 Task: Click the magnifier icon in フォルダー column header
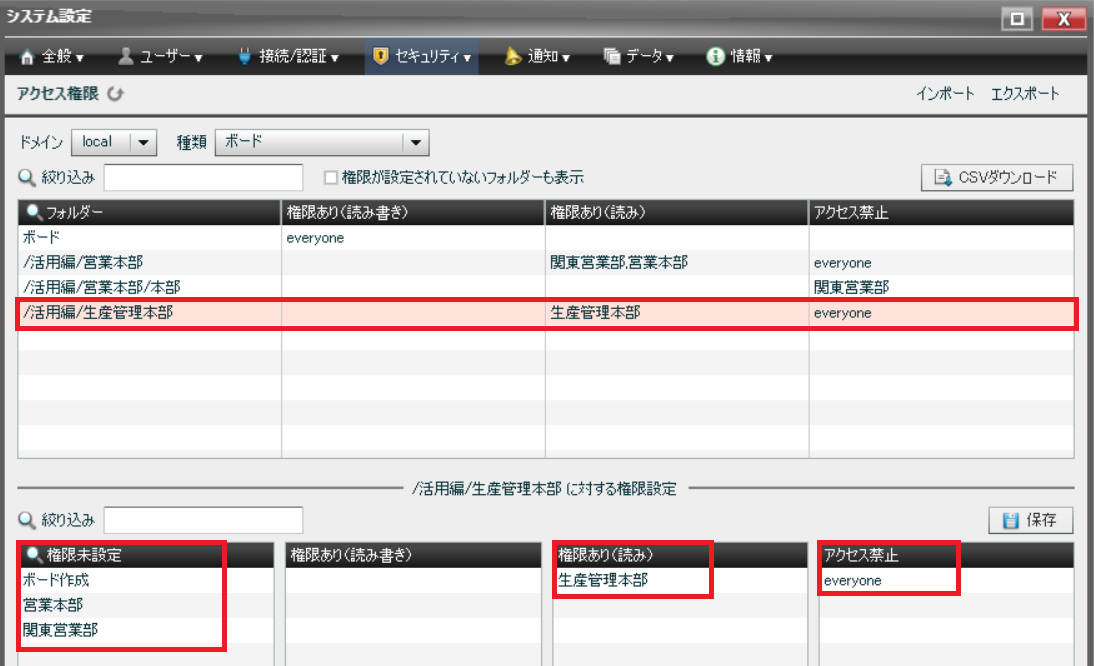tap(34, 212)
